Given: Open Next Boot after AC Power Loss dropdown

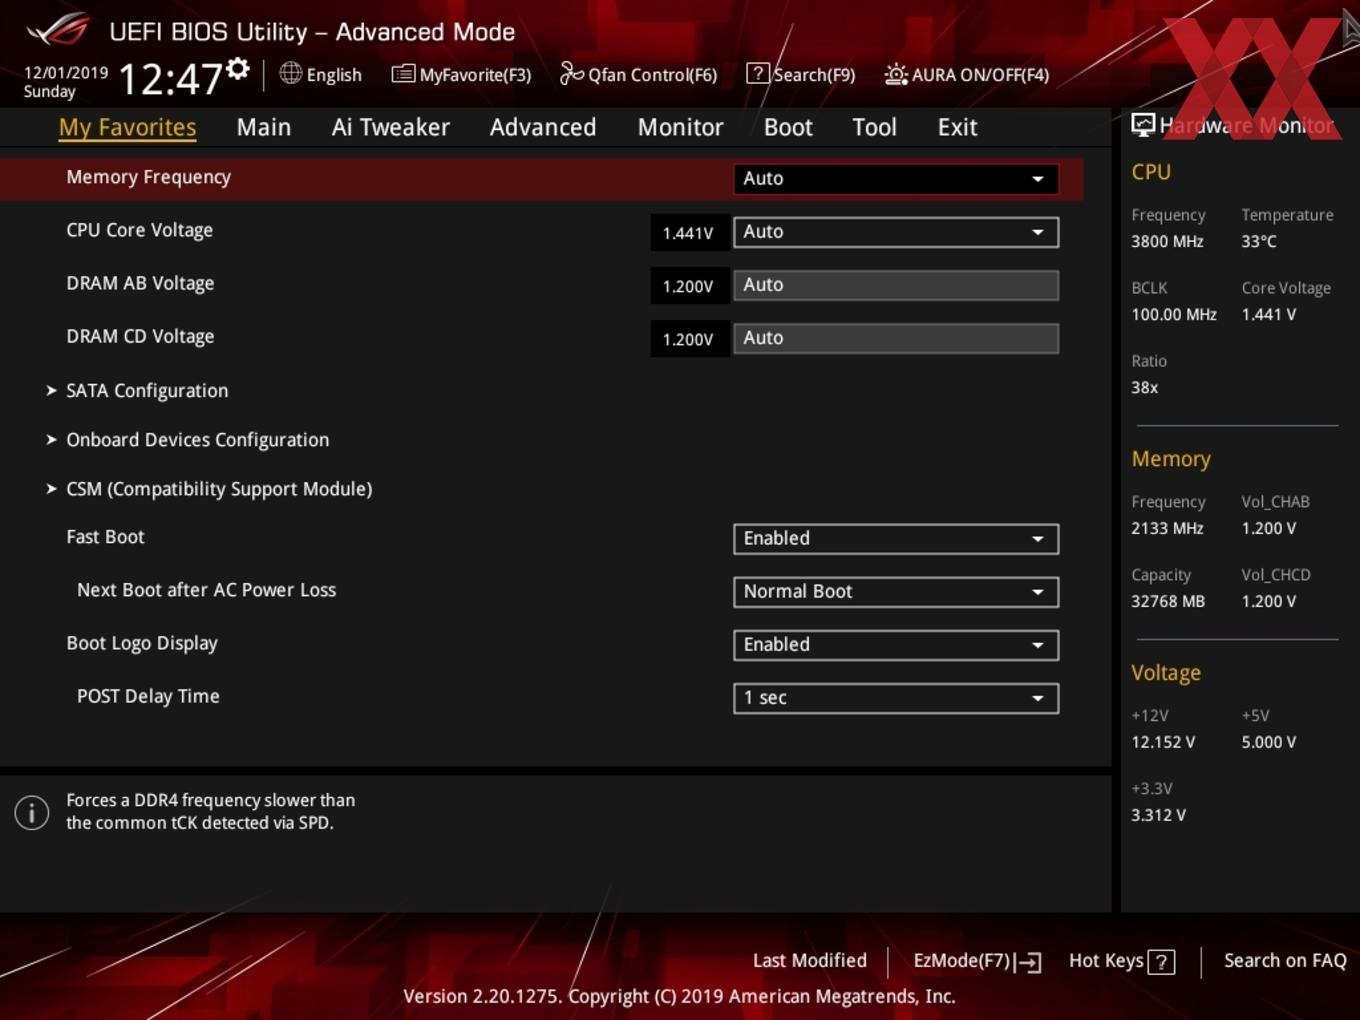Looking at the screenshot, I should [895, 592].
